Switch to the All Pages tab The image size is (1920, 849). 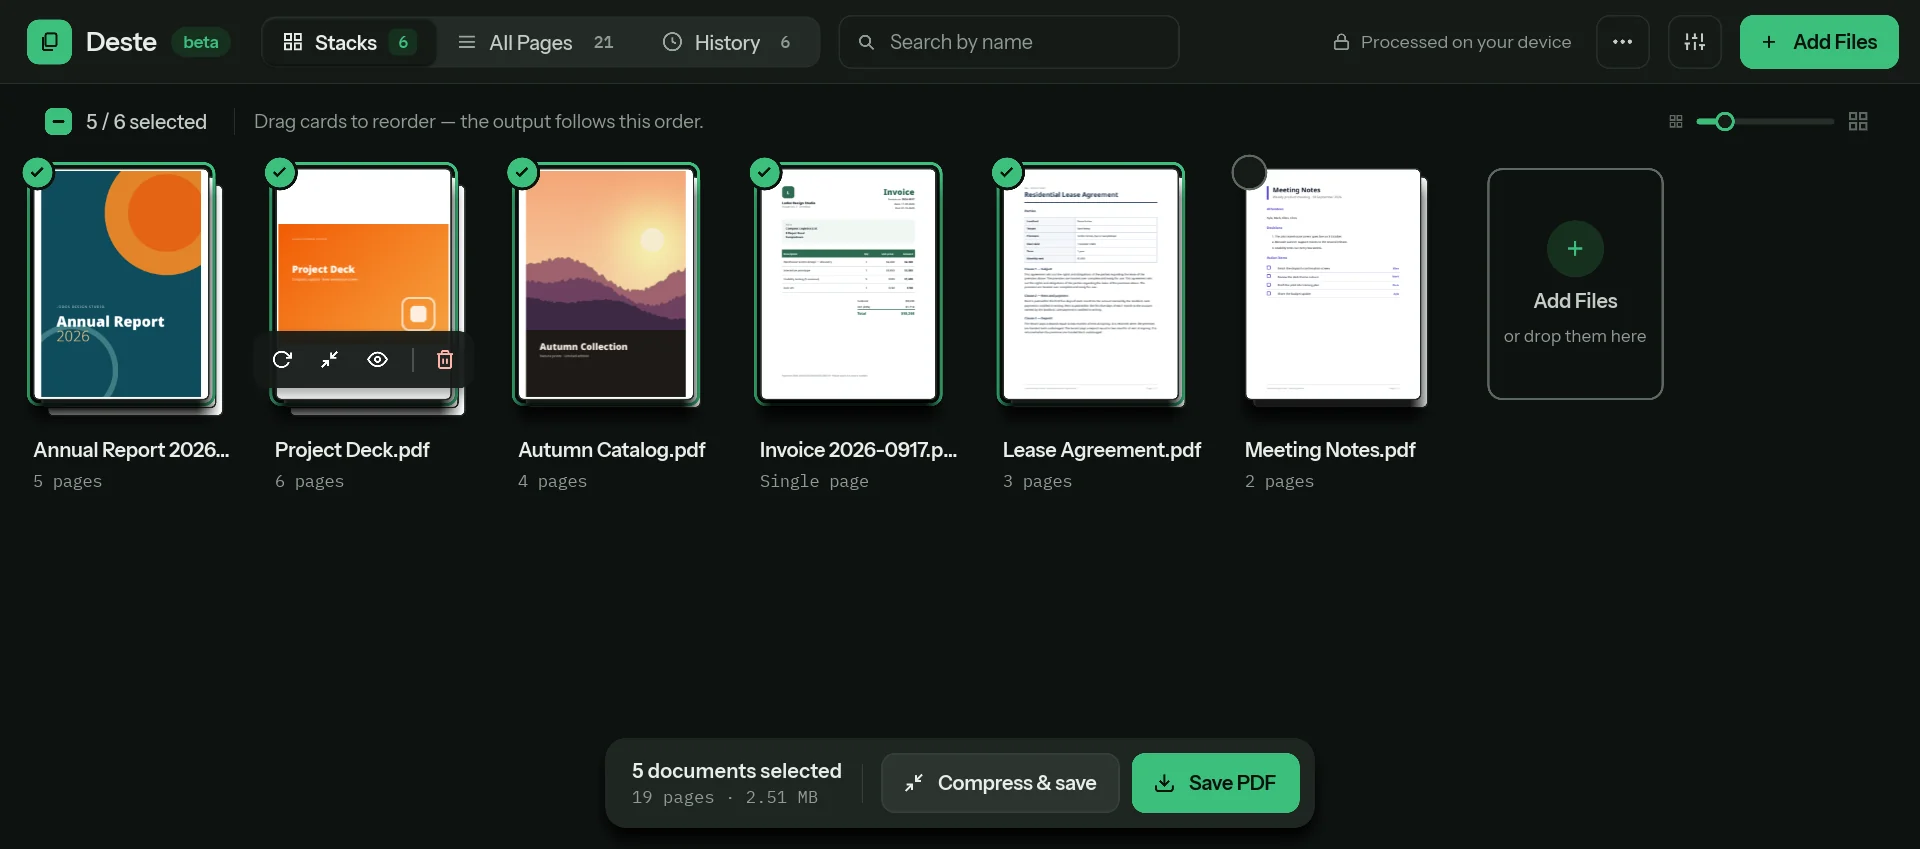pos(536,42)
